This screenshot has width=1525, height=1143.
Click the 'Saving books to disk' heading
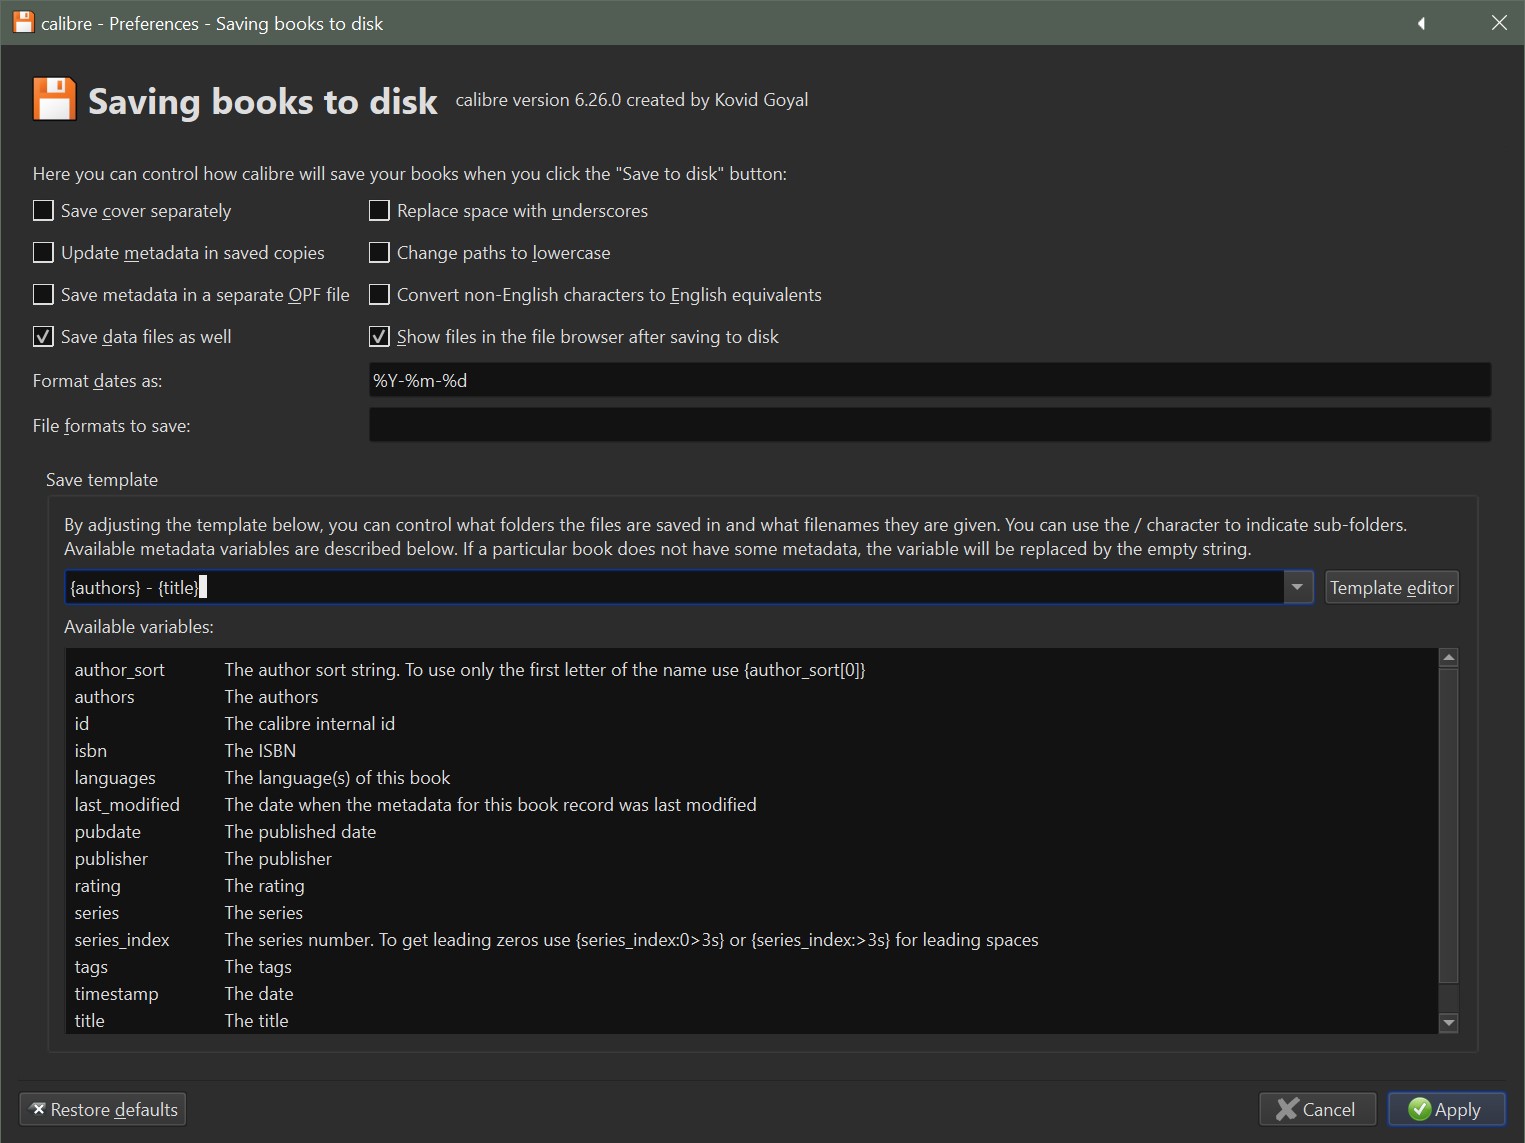click(x=263, y=101)
